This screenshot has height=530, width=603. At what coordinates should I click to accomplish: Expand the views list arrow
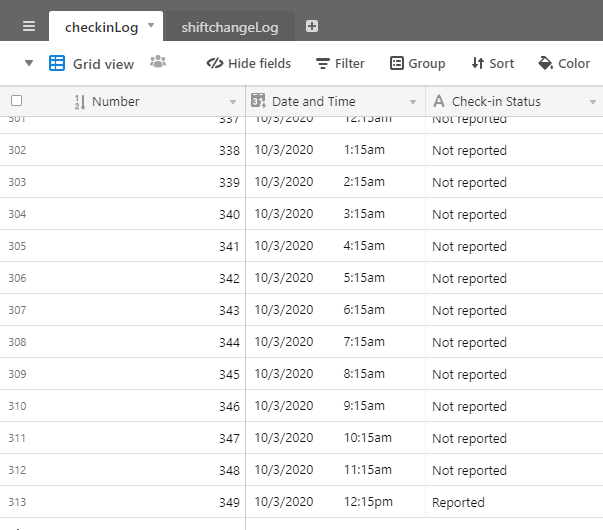[x=29, y=63]
